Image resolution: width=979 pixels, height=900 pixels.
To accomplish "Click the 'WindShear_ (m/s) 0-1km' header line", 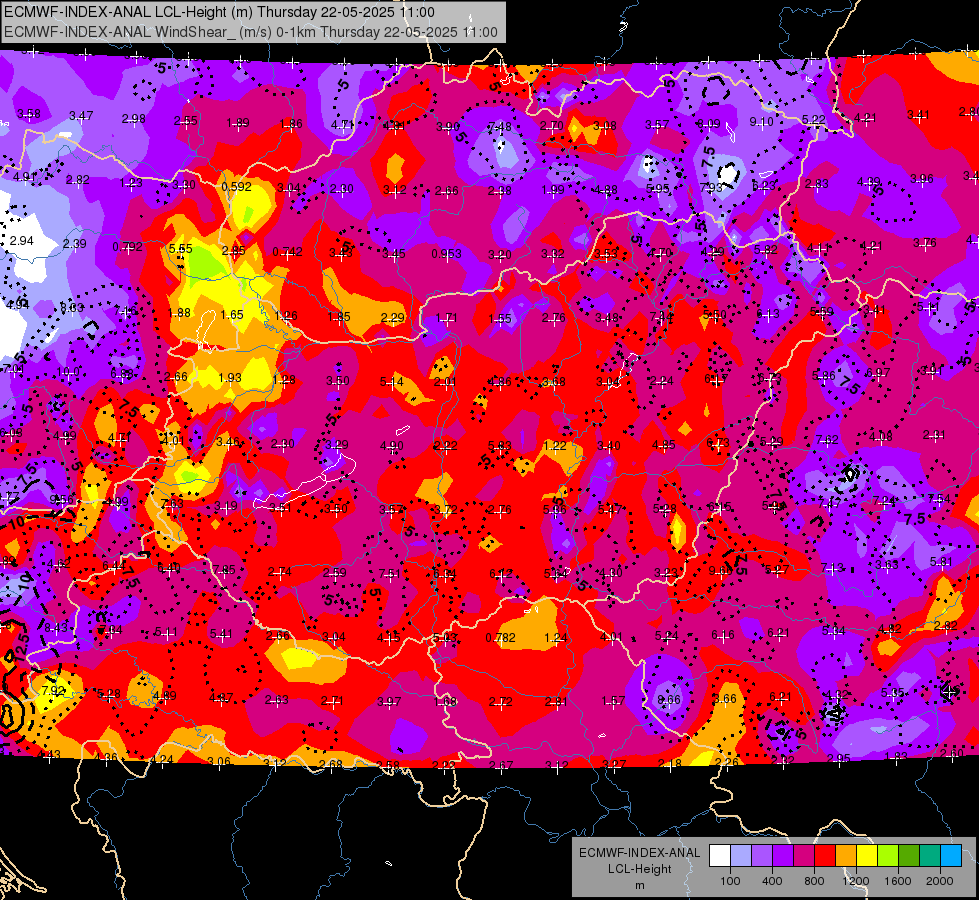I will (251, 32).
